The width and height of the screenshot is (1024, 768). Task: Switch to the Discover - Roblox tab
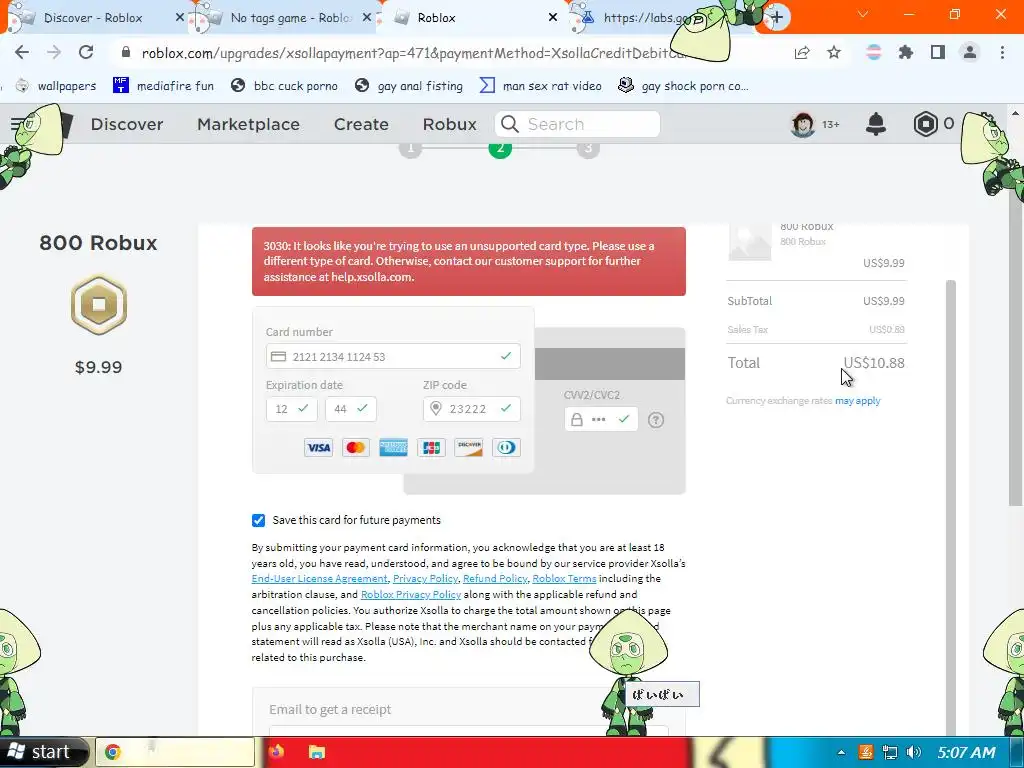pos(93,18)
